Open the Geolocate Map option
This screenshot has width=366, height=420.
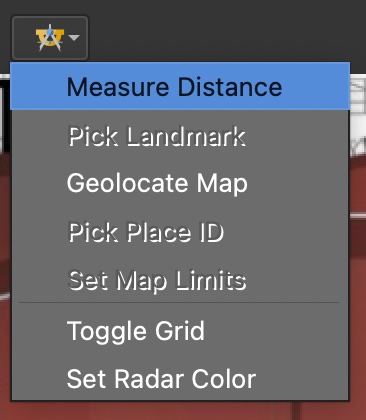coord(180,183)
